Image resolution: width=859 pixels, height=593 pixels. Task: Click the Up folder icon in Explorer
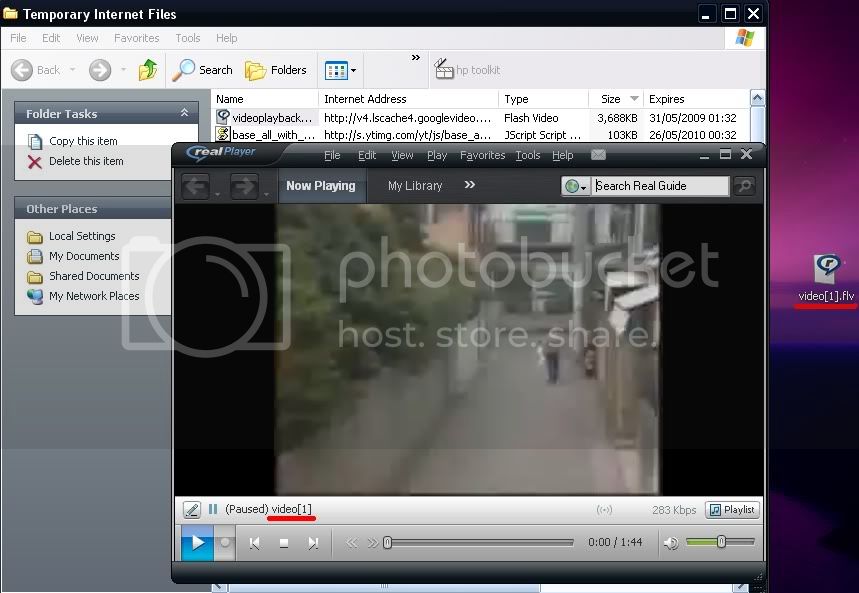tap(148, 70)
